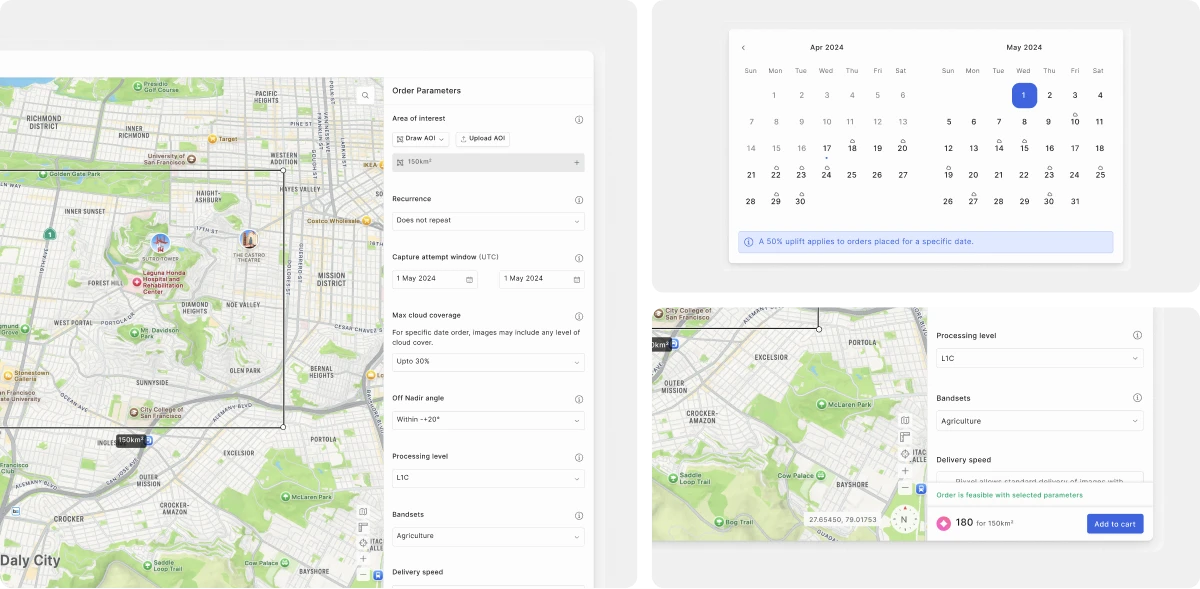Select 25 May in the calendar
Image resolution: width=1200 pixels, height=589 pixels.
click(1100, 174)
